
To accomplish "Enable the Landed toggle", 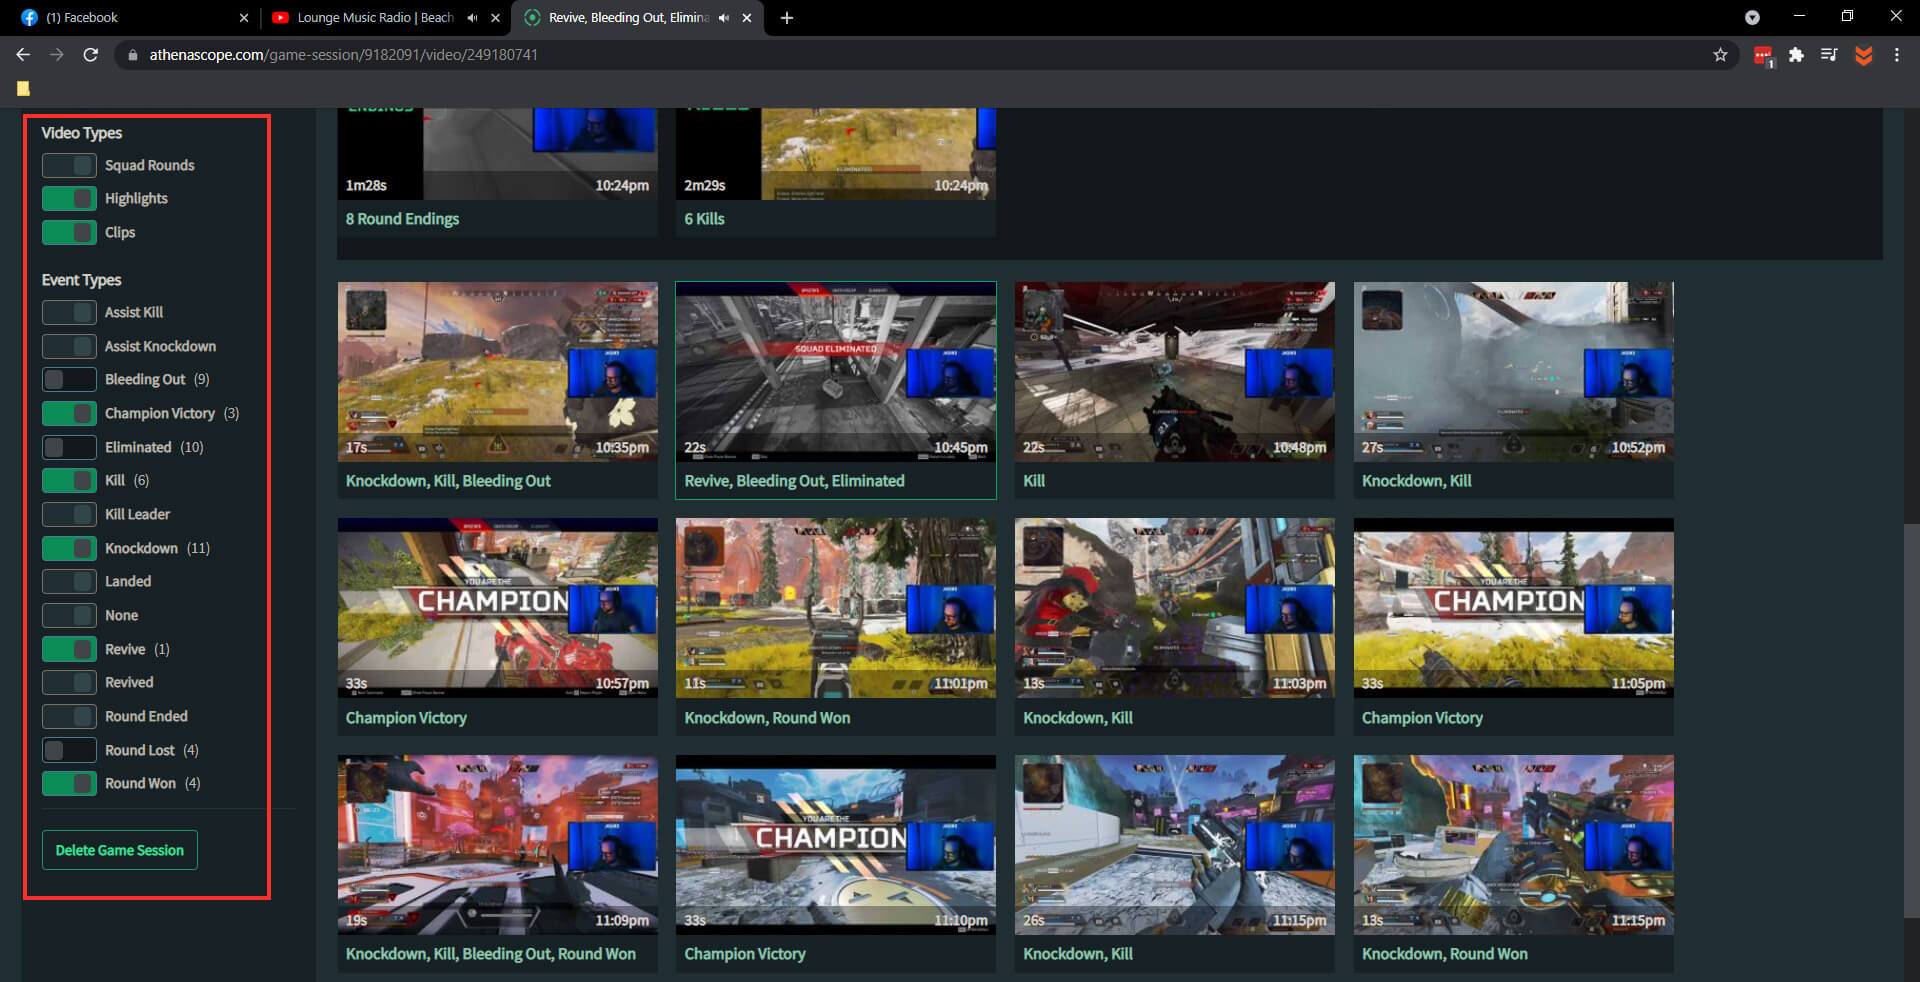I will click(x=69, y=581).
